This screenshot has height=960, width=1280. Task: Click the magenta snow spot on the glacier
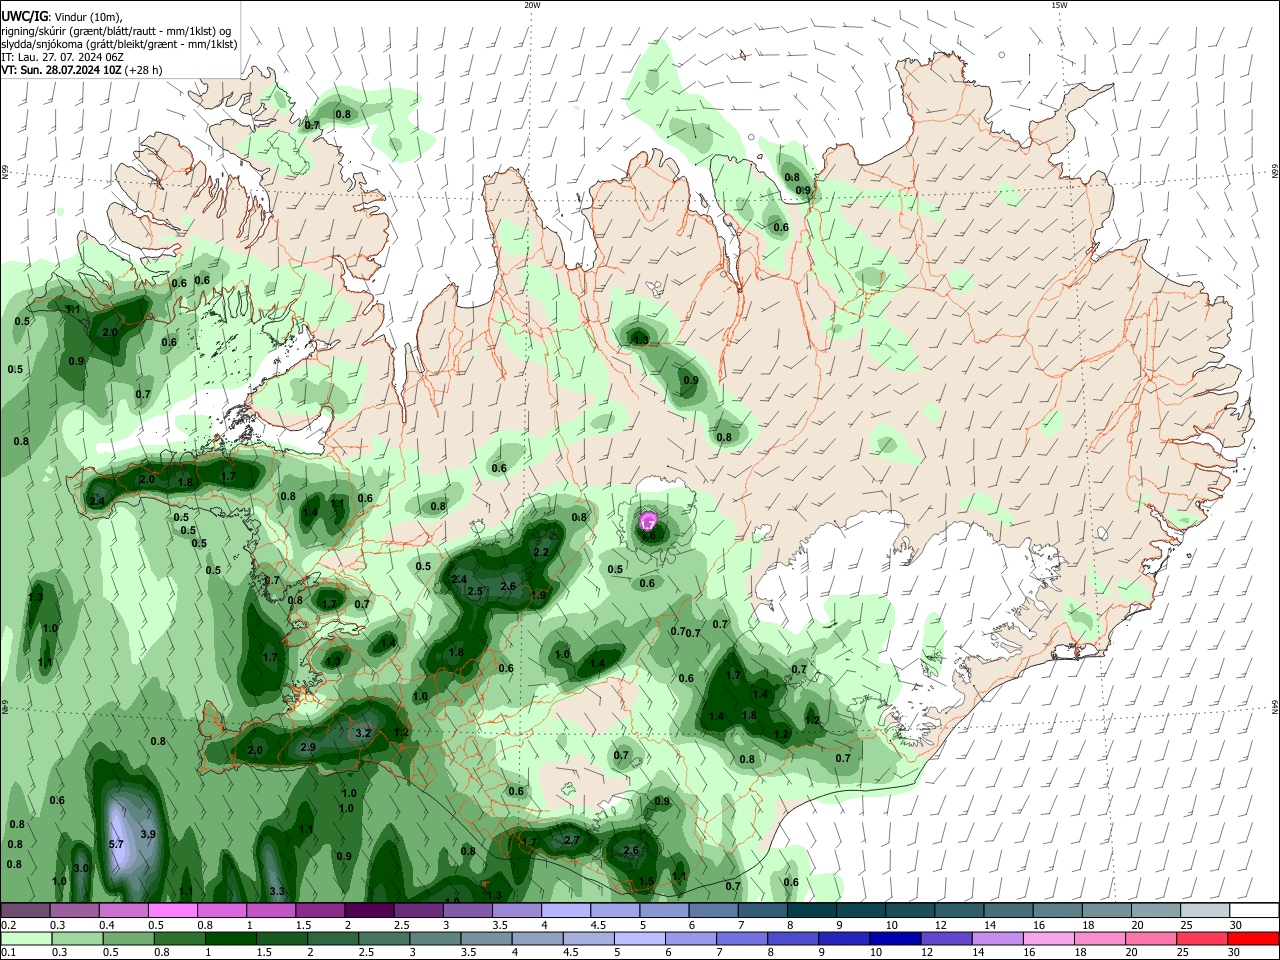648,521
